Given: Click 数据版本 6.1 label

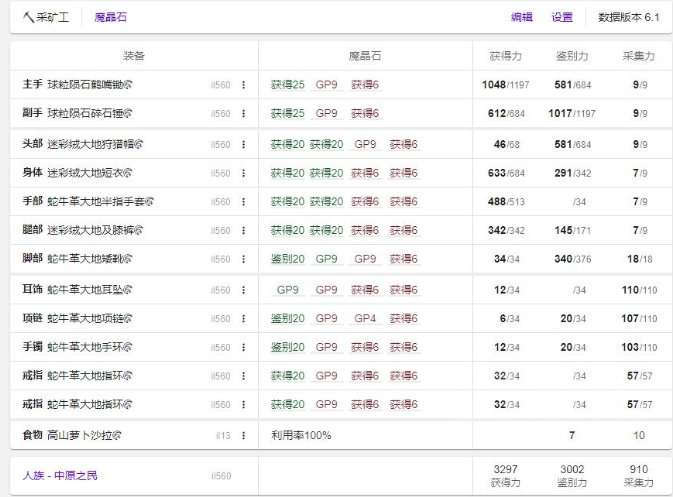Looking at the screenshot, I should [629, 17].
